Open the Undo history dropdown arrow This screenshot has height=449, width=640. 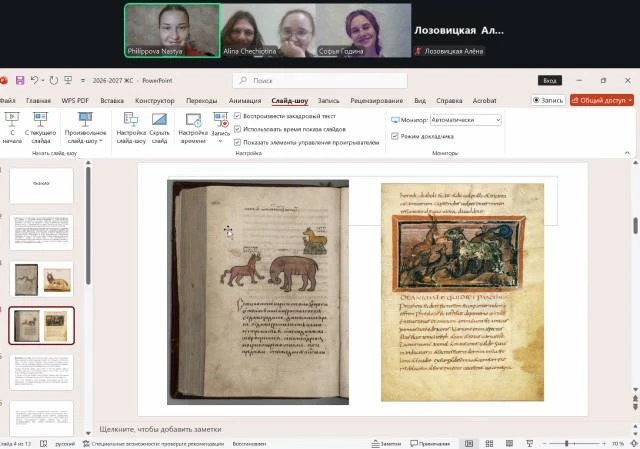(43, 81)
